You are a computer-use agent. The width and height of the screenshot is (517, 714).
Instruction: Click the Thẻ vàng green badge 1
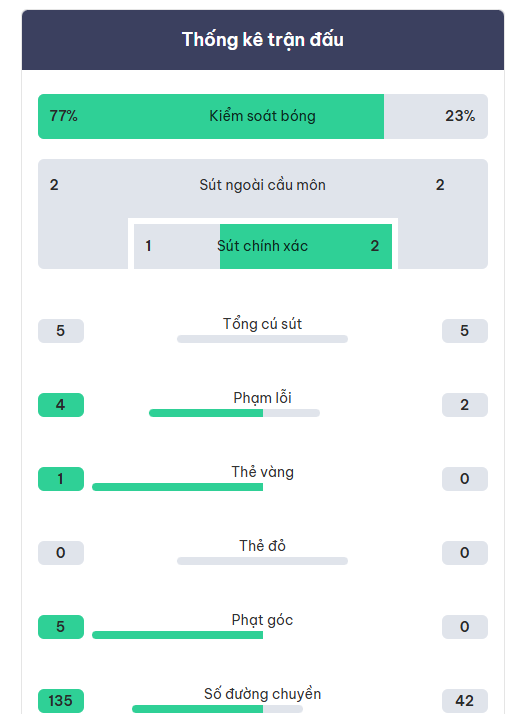(61, 479)
